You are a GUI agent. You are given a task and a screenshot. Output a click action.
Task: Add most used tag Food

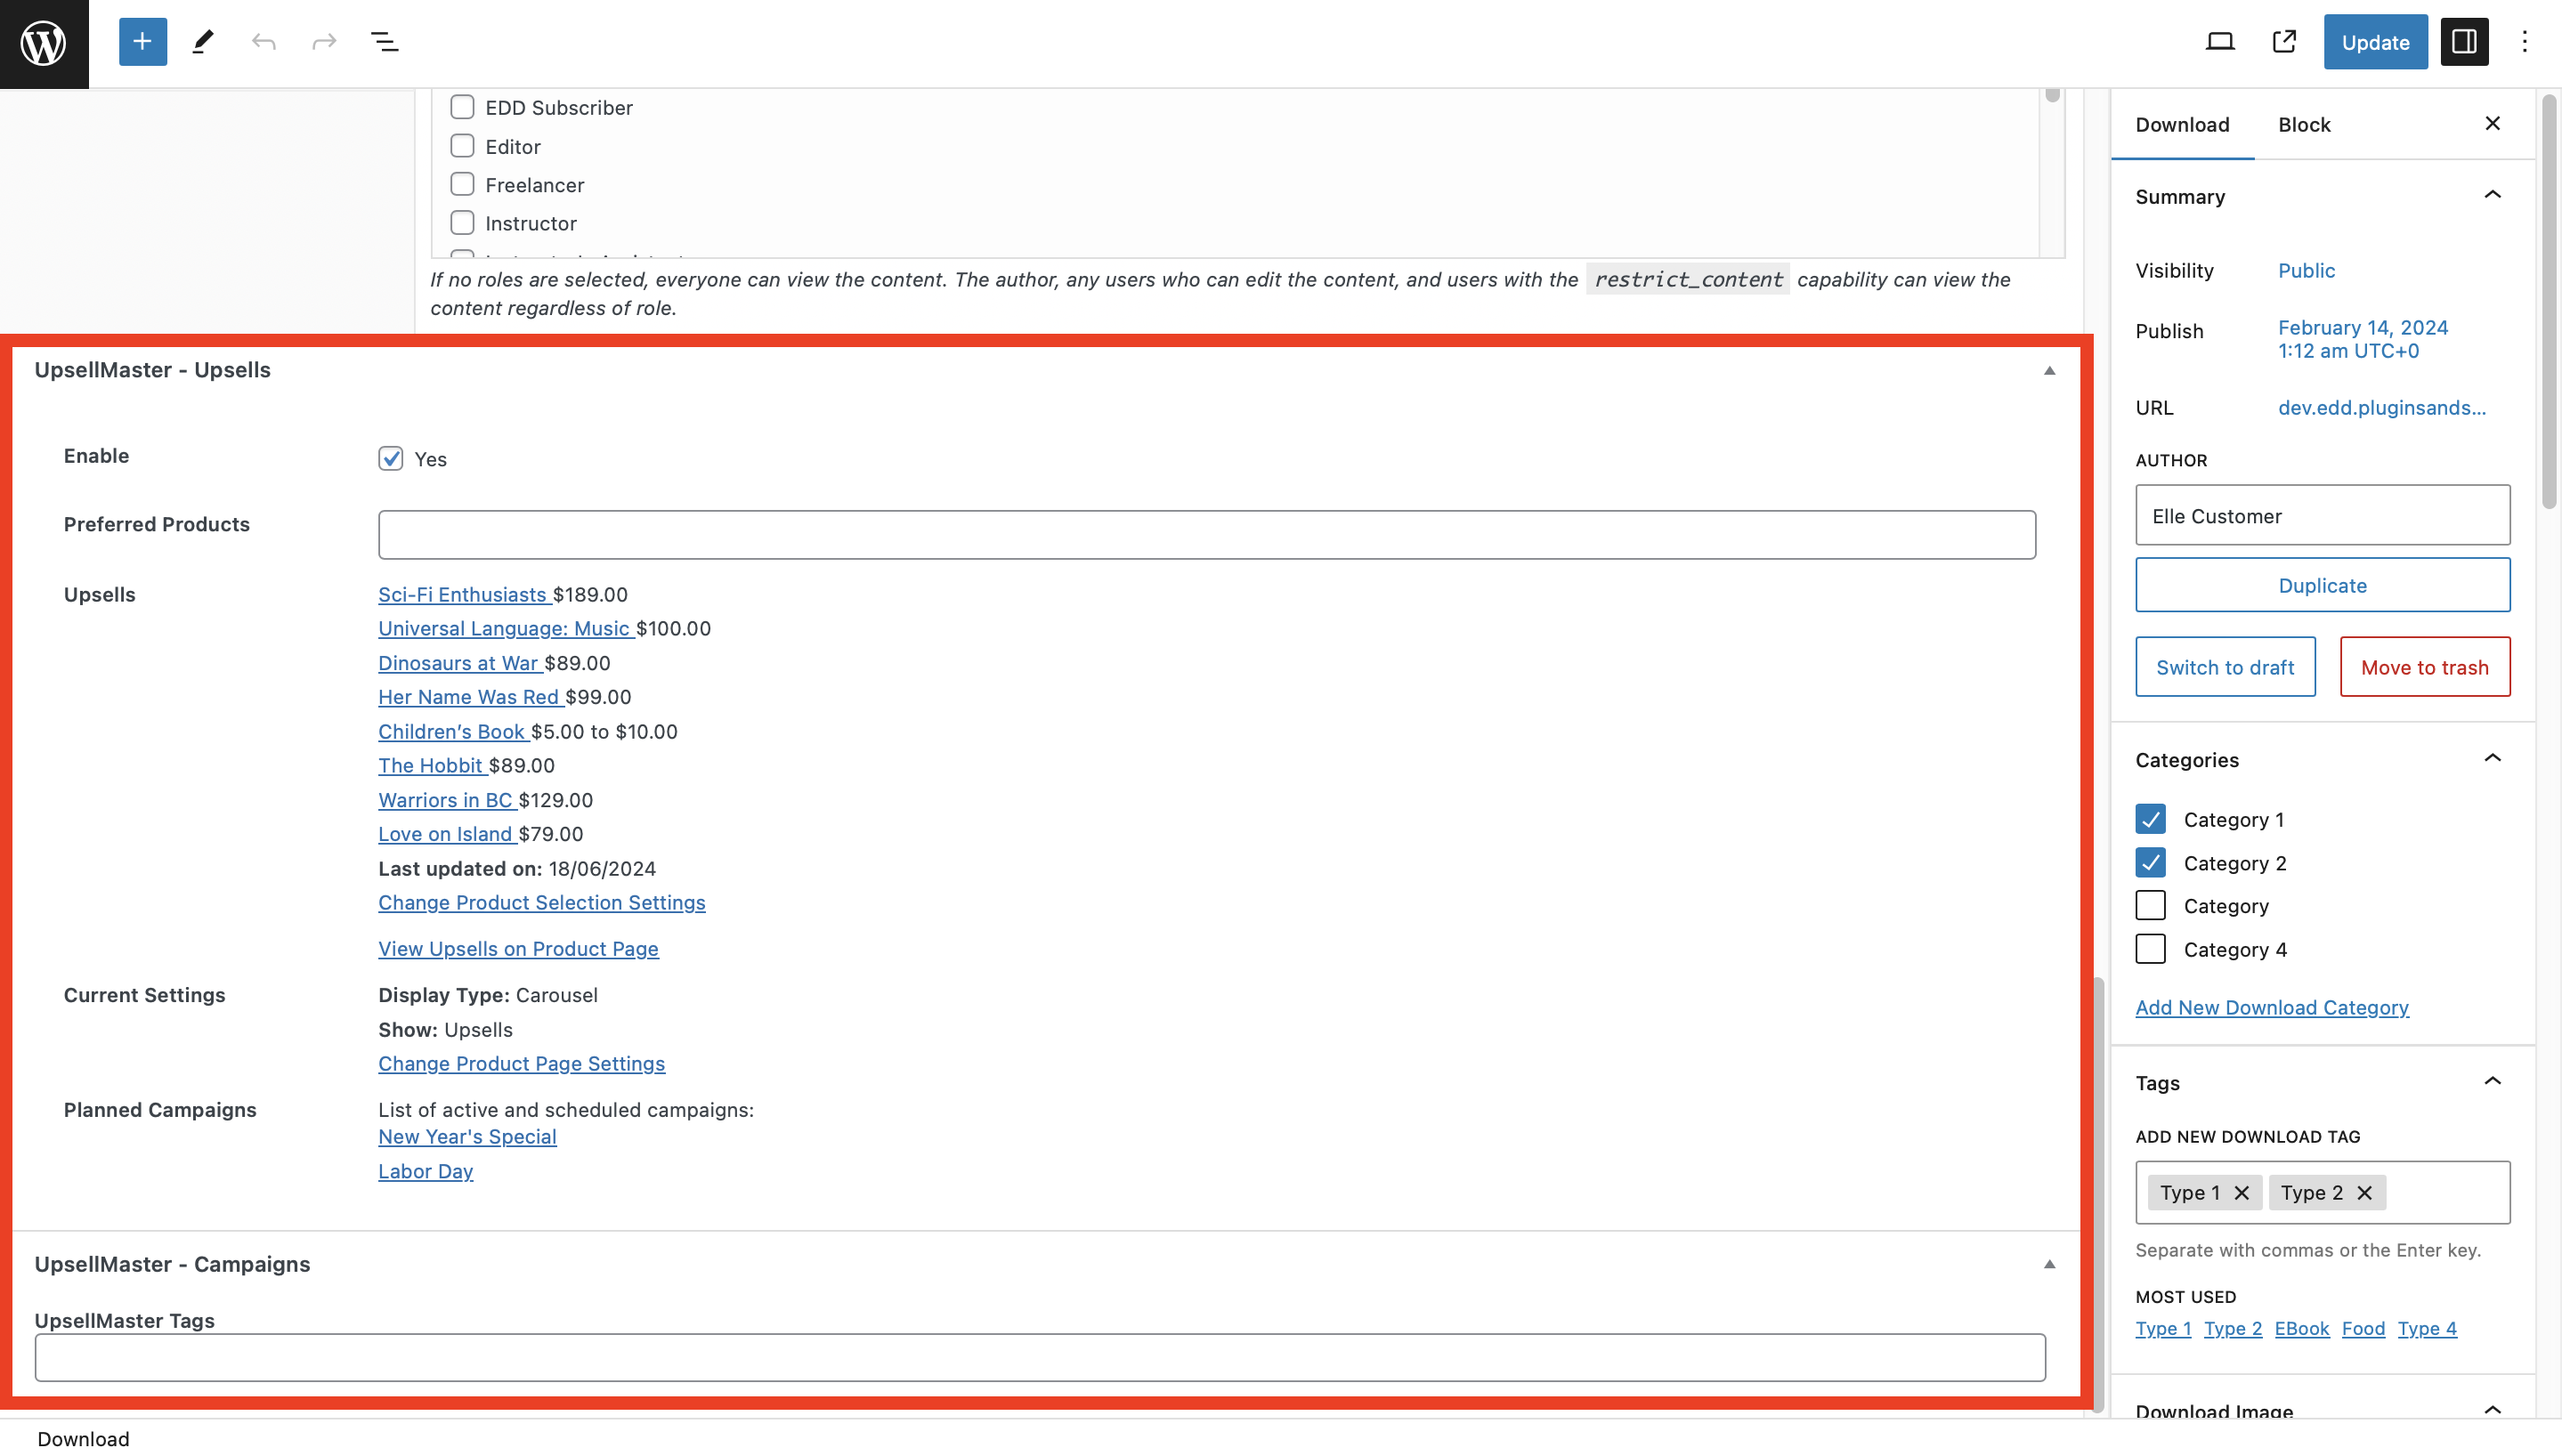pos(2363,1328)
